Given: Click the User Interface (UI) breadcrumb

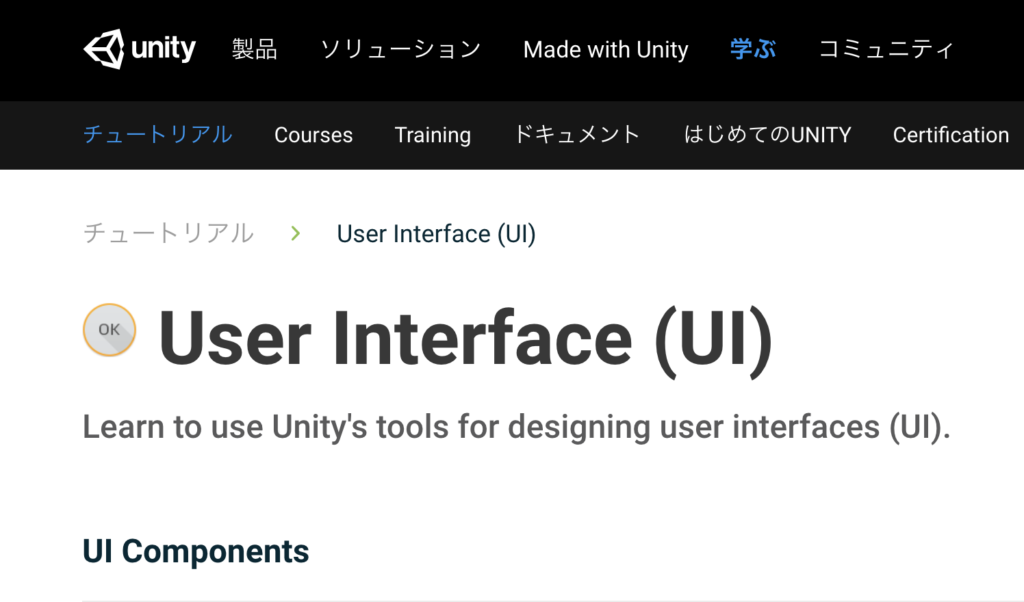Looking at the screenshot, I should (x=436, y=234).
